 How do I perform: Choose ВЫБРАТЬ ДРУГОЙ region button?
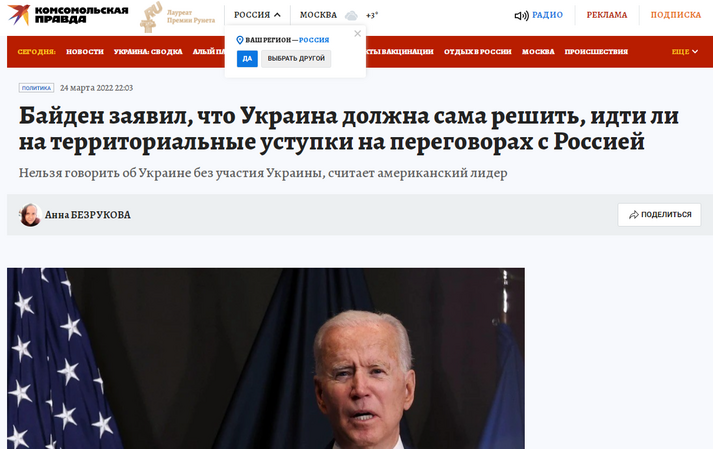(296, 59)
